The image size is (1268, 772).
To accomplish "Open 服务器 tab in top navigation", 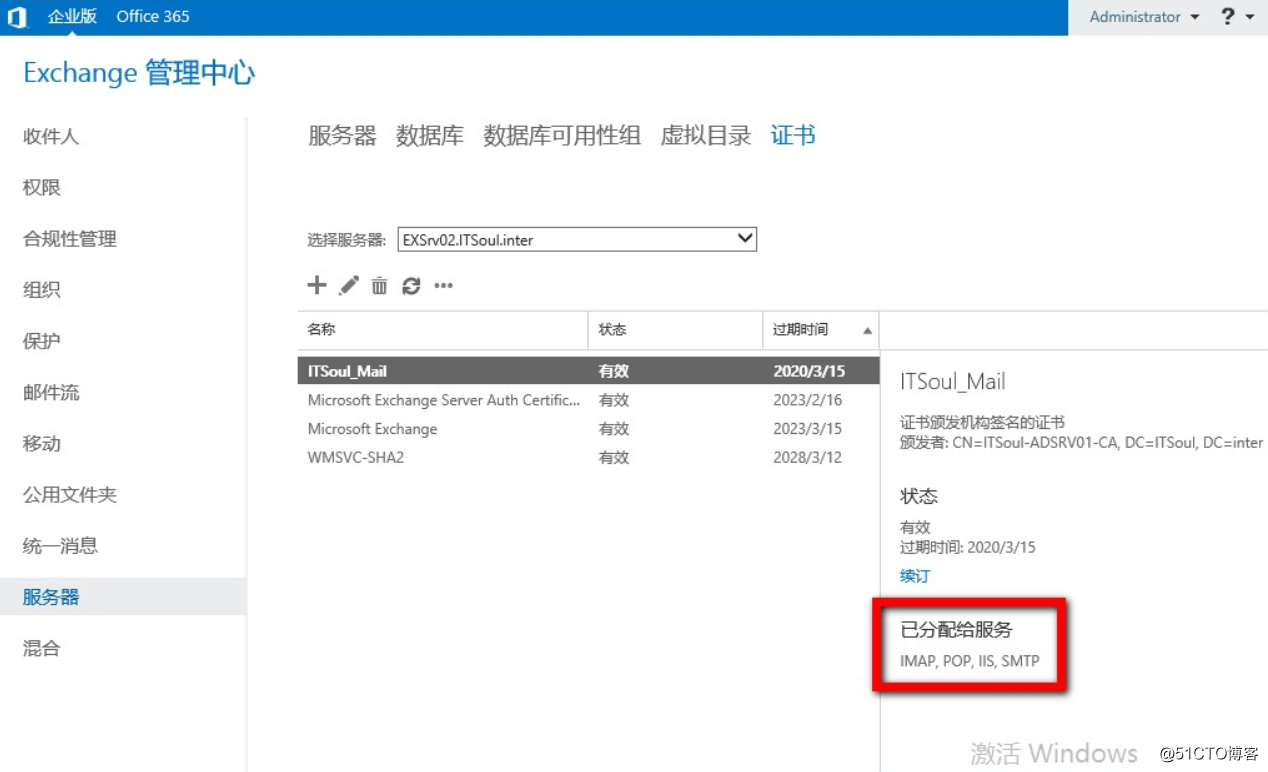I will click(x=342, y=136).
